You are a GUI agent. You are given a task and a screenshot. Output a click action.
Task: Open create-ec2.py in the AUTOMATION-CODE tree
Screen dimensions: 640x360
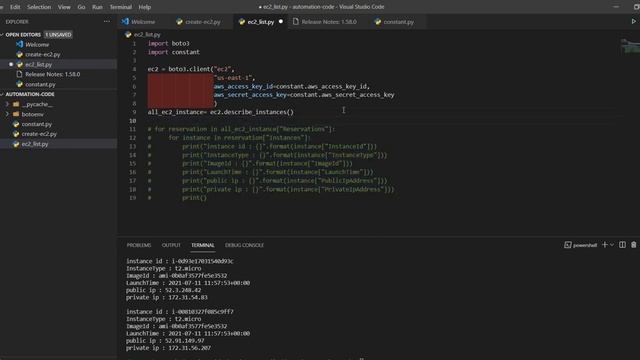[39, 134]
